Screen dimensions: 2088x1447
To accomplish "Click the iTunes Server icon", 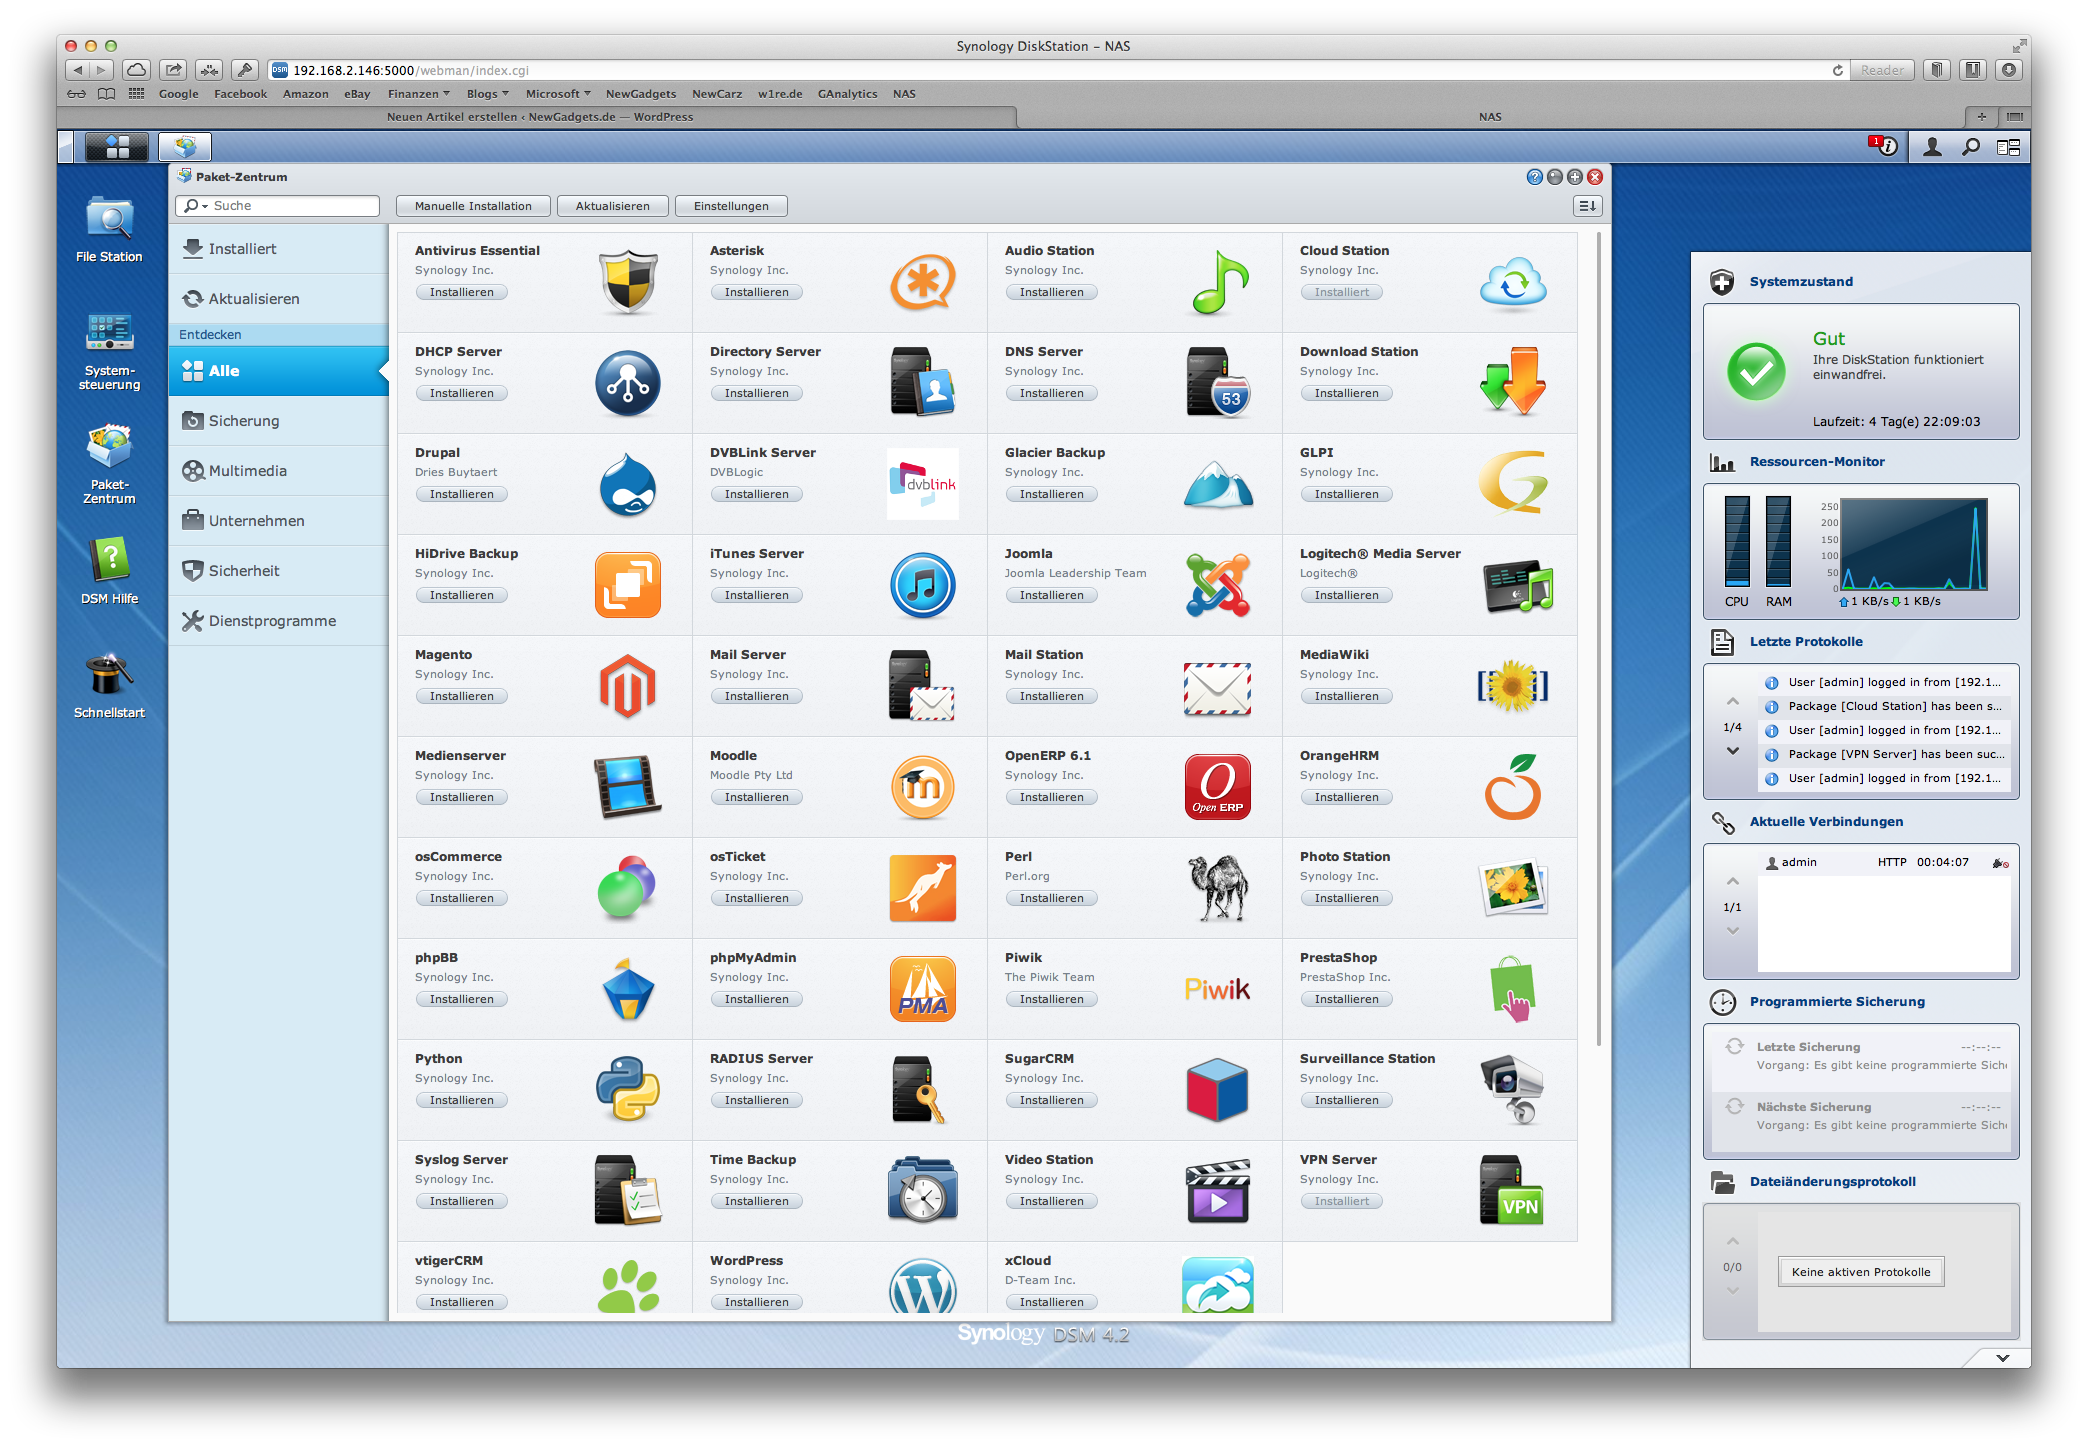I will pyautogui.click(x=922, y=585).
